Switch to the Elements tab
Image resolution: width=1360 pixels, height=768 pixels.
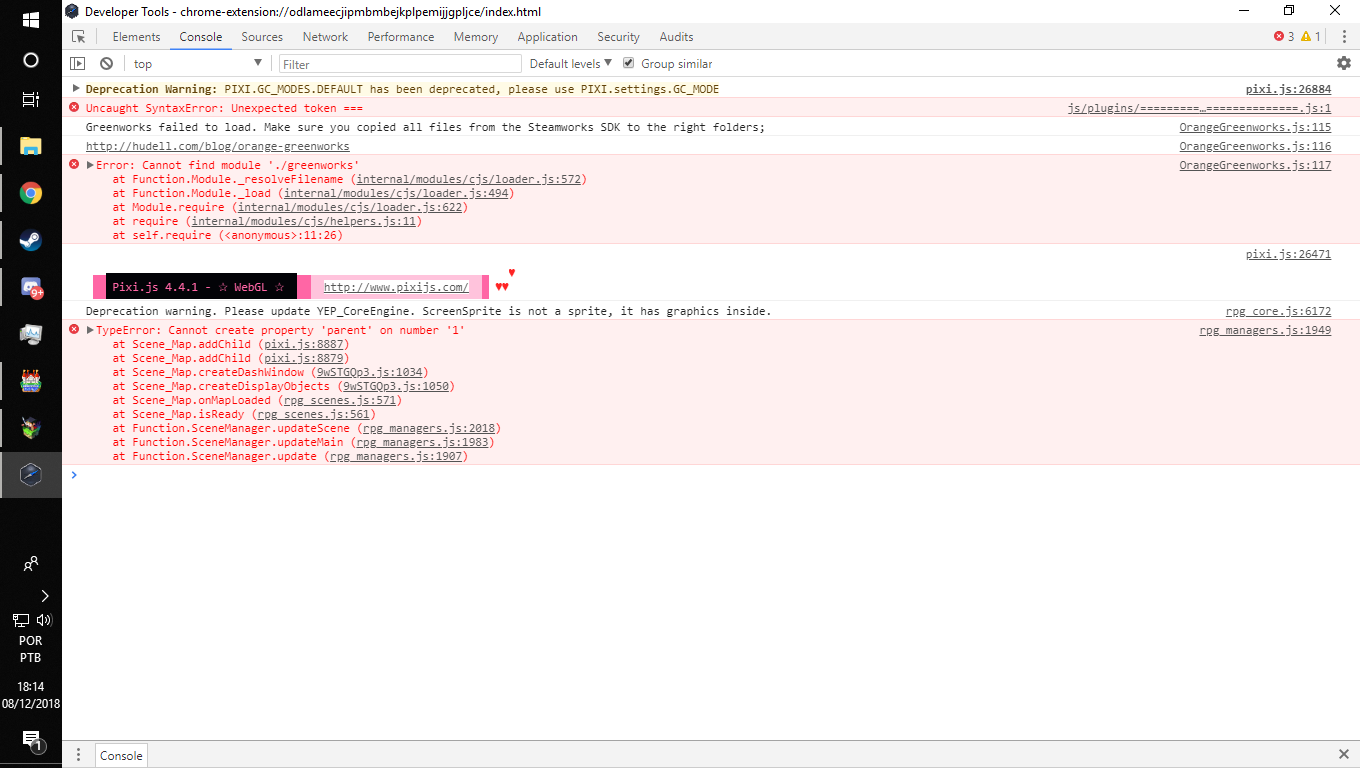(136, 37)
